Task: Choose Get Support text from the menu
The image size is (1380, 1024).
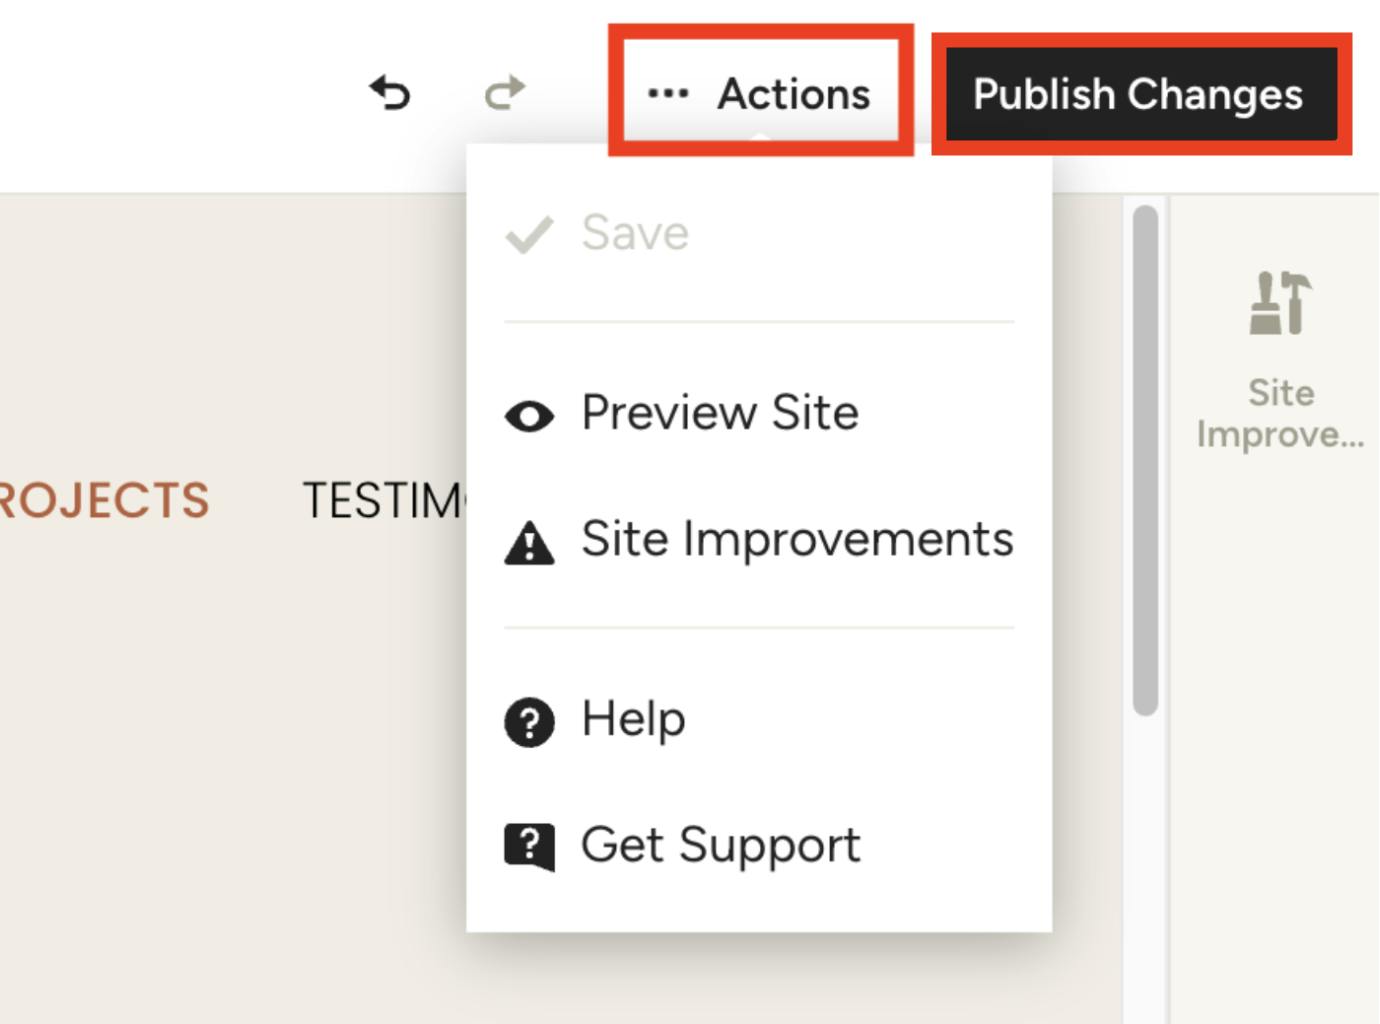Action: pos(720,845)
